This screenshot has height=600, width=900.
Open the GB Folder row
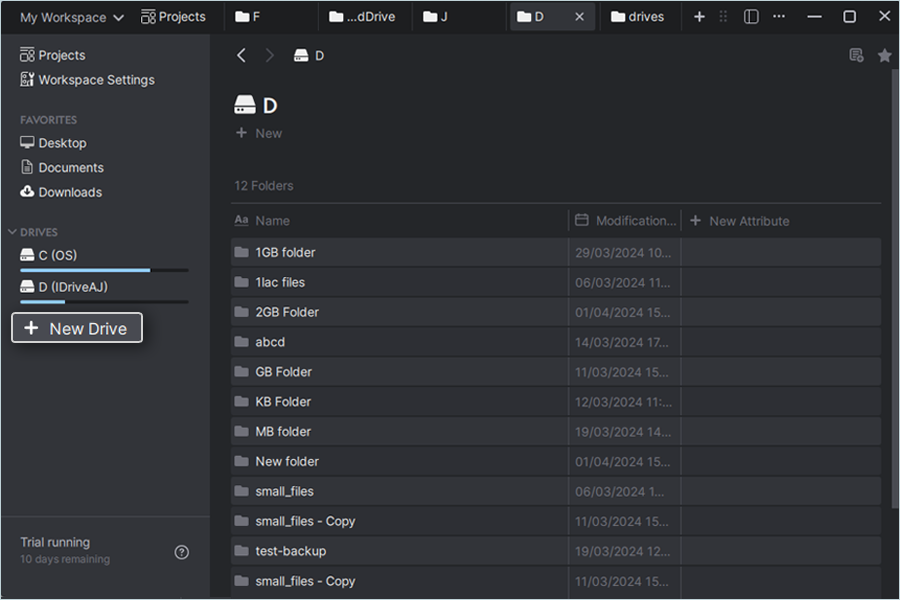pos(556,372)
